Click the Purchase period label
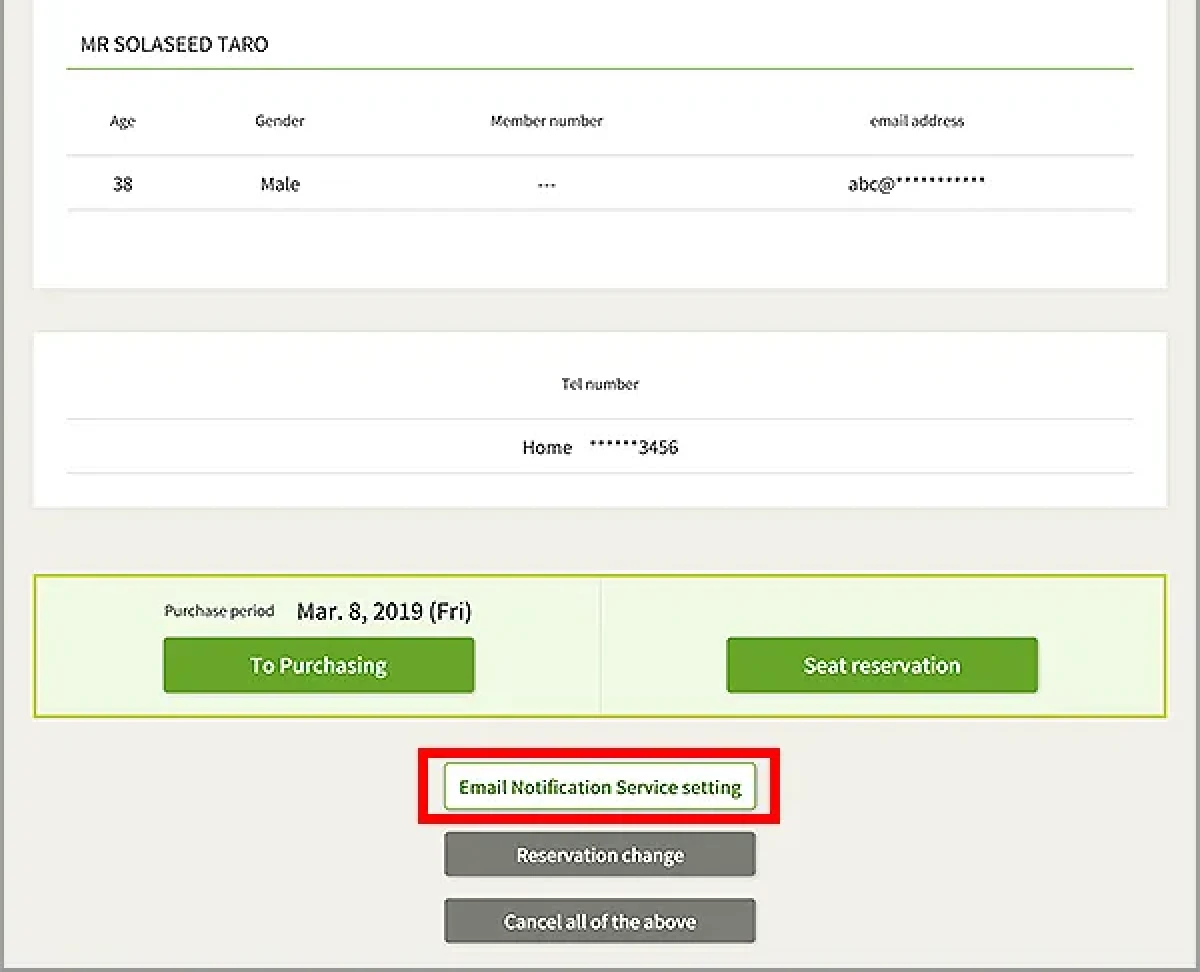Viewport: 1200px width, 972px height. tap(219, 611)
